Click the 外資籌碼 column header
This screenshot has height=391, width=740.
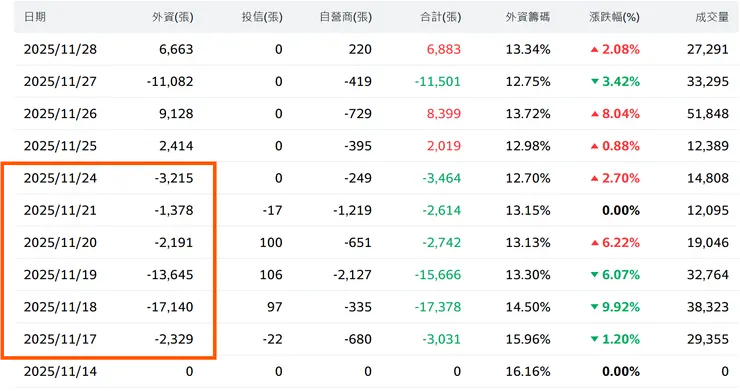coord(528,17)
